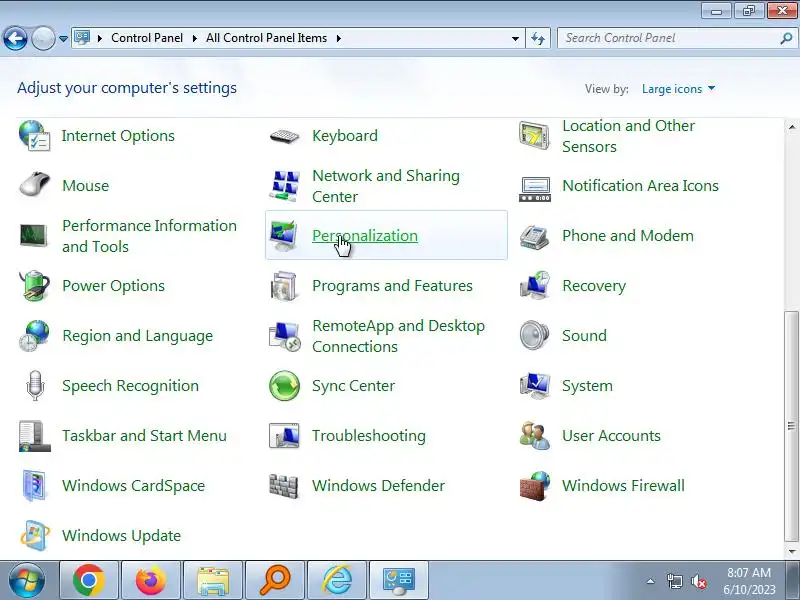This screenshot has height=600, width=800.
Task: Open the Sound speaker icon
Action: pyautogui.click(x=534, y=336)
